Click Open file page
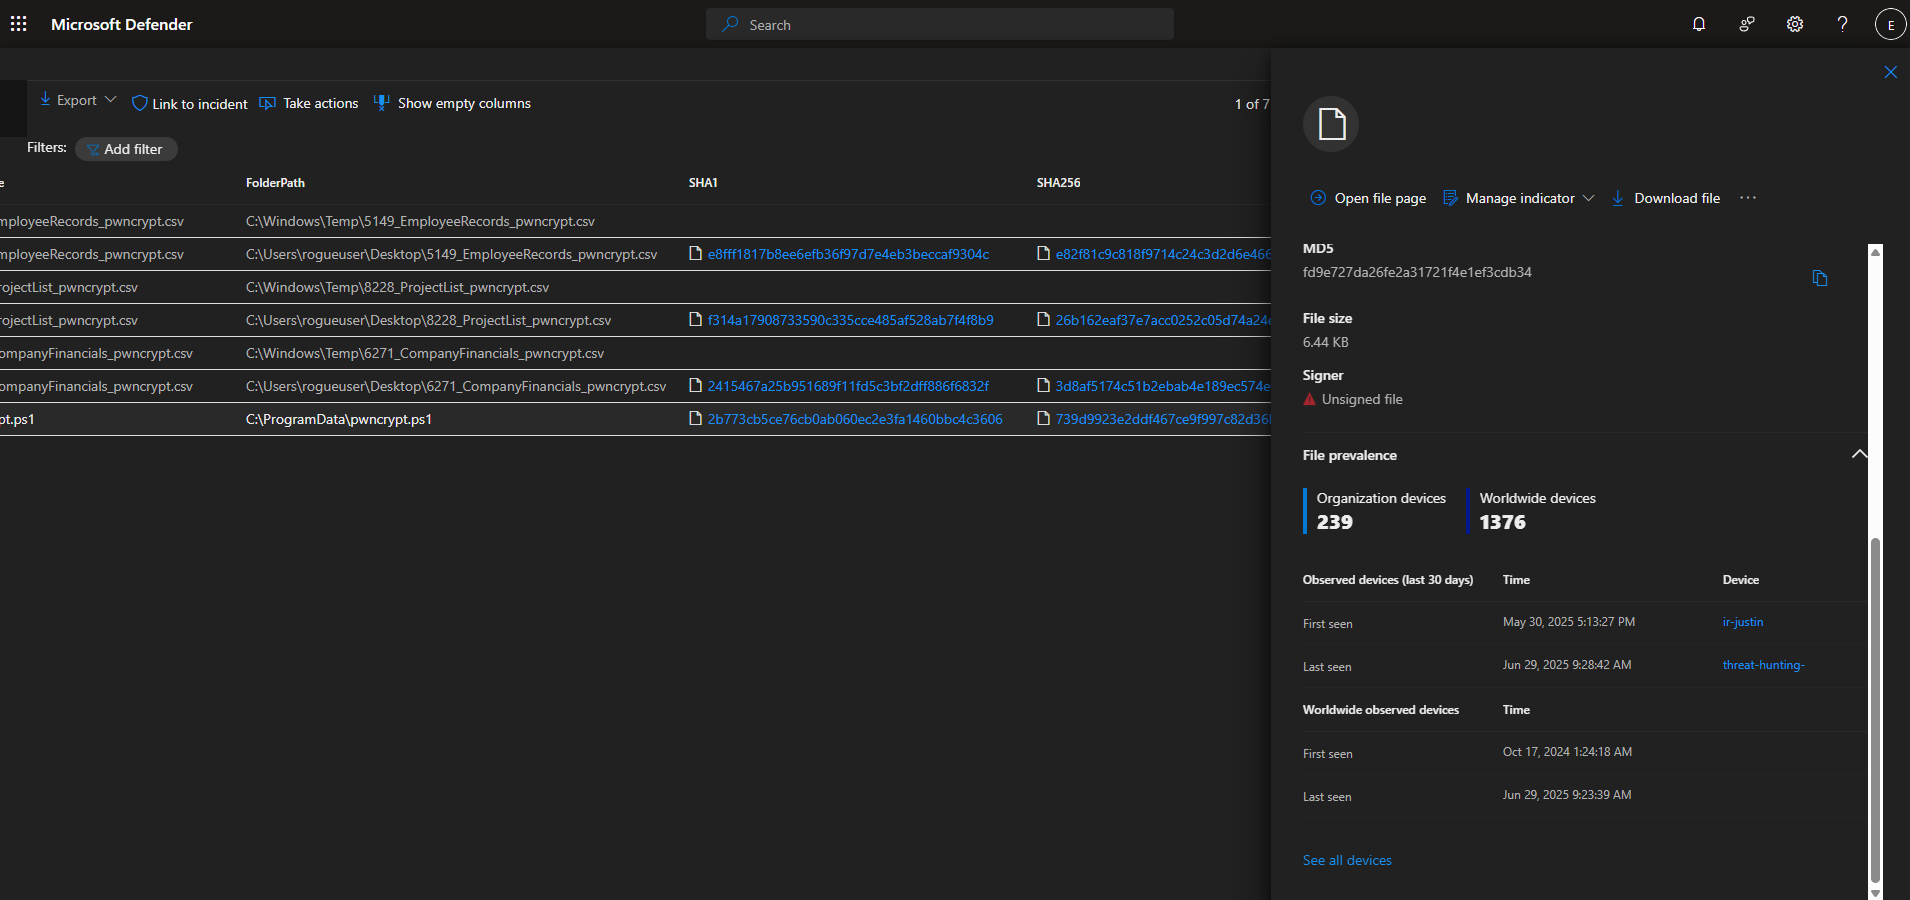 click(1368, 198)
